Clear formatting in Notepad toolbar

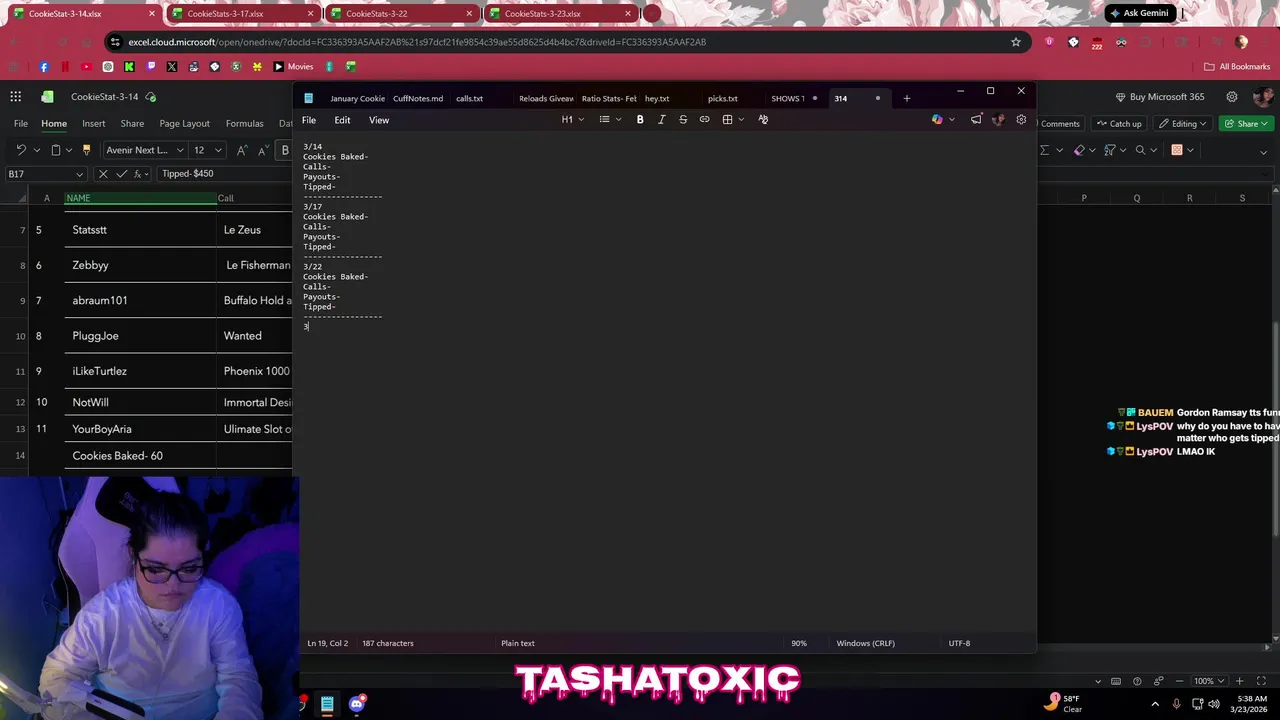[763, 119]
